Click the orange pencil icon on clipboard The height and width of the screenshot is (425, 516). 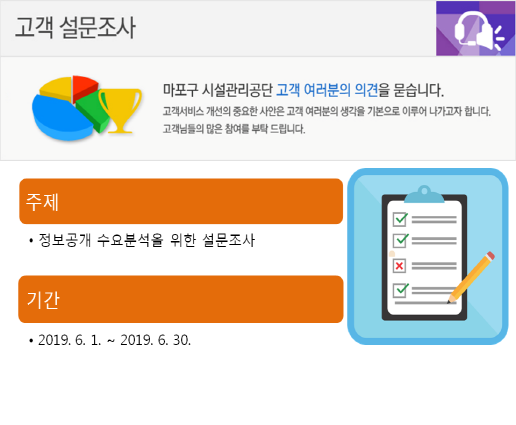pyautogui.click(x=471, y=277)
